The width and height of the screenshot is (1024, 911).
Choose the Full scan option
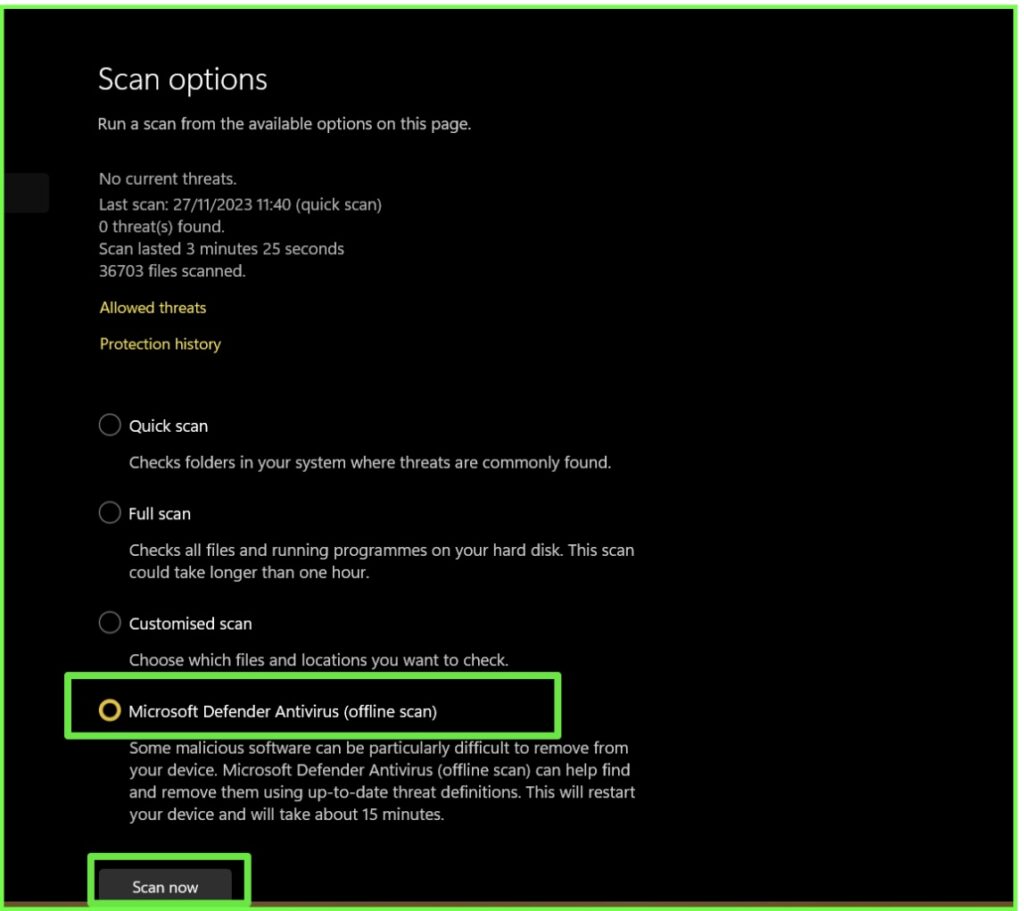tap(110, 512)
